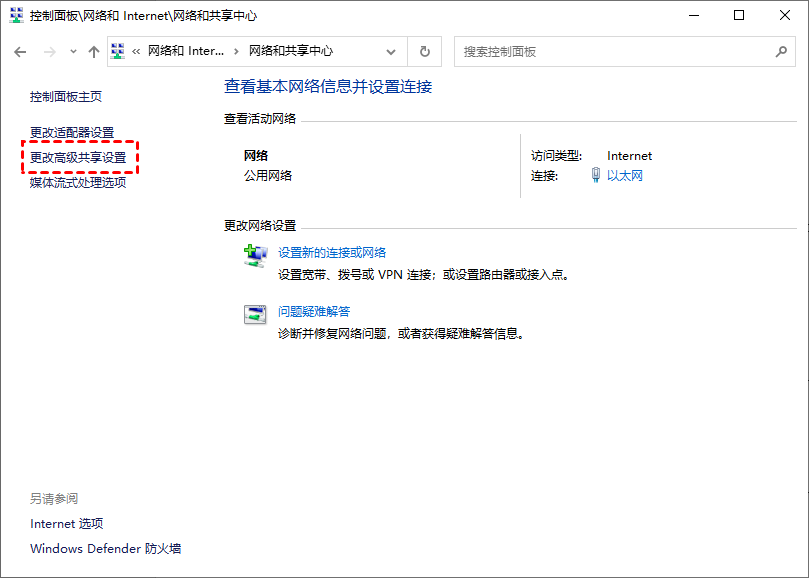
Task: Click the icon beside 设置新的连接或网络
Action: tap(255, 255)
